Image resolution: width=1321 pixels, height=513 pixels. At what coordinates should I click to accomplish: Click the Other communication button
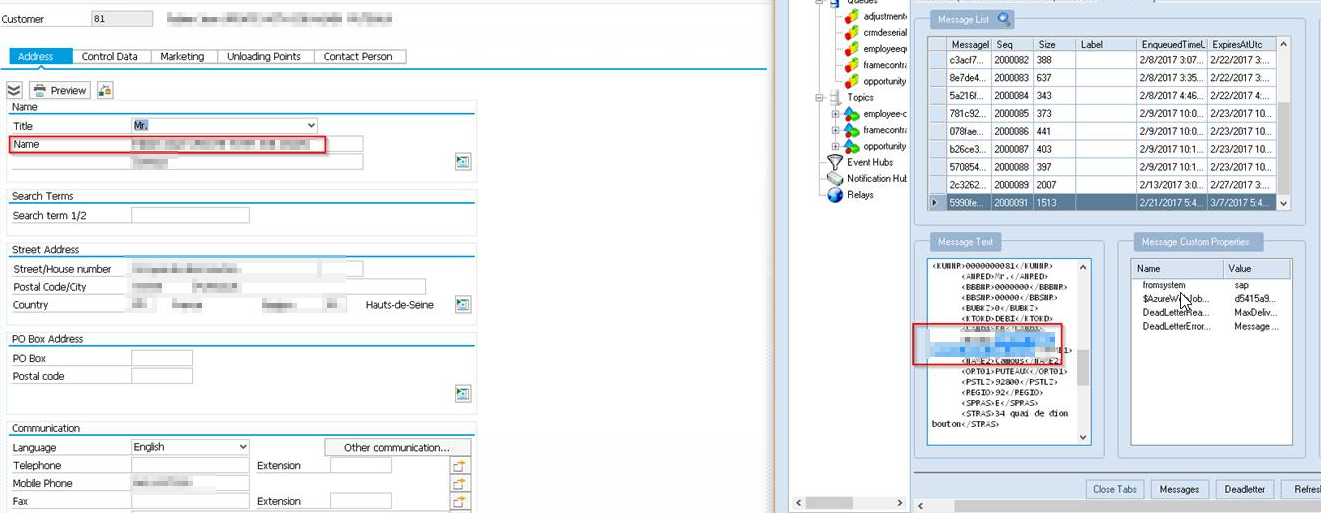click(397, 447)
